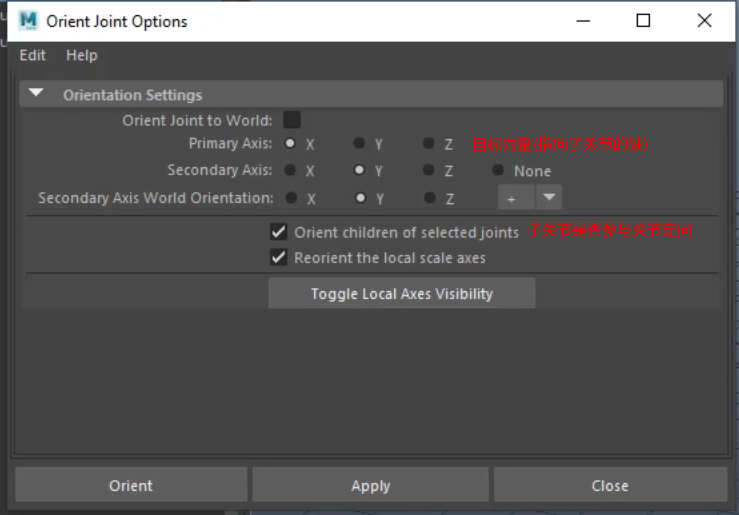Open the Help menu

point(82,55)
